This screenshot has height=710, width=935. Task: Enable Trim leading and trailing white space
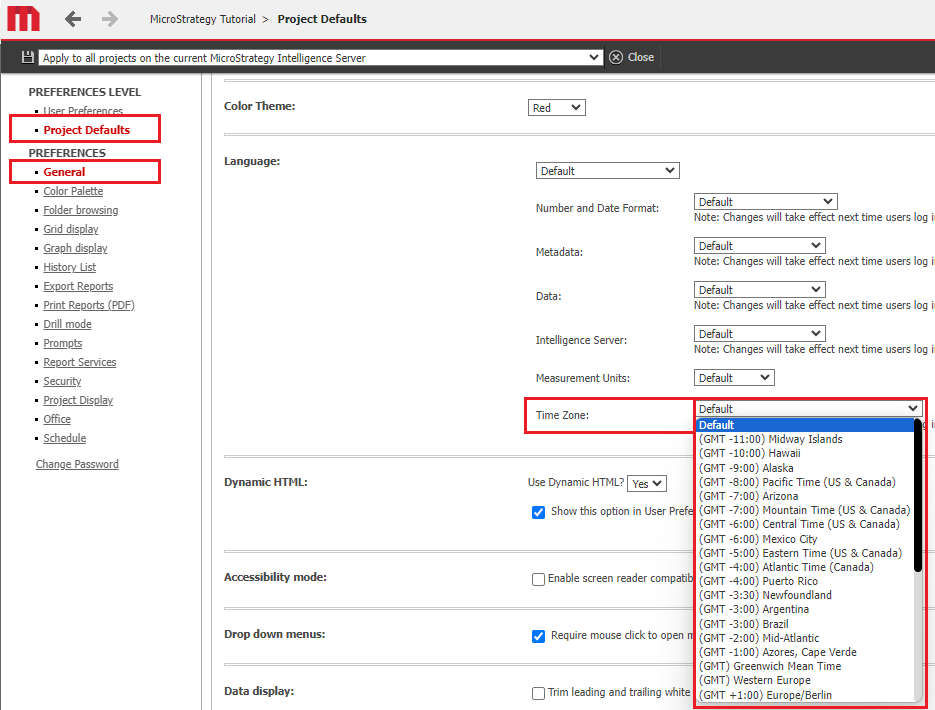tap(538, 693)
